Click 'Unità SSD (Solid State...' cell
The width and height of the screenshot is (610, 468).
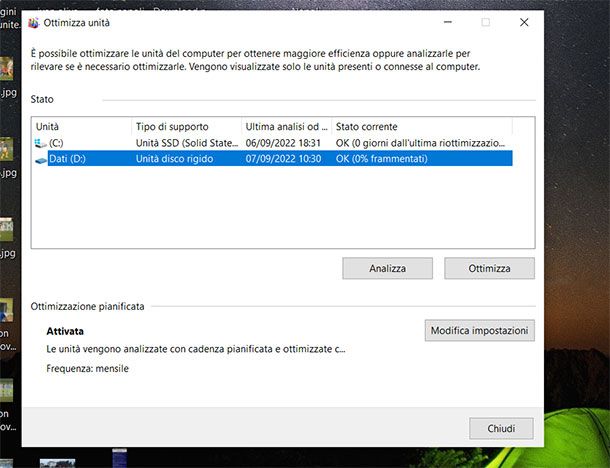click(187, 143)
